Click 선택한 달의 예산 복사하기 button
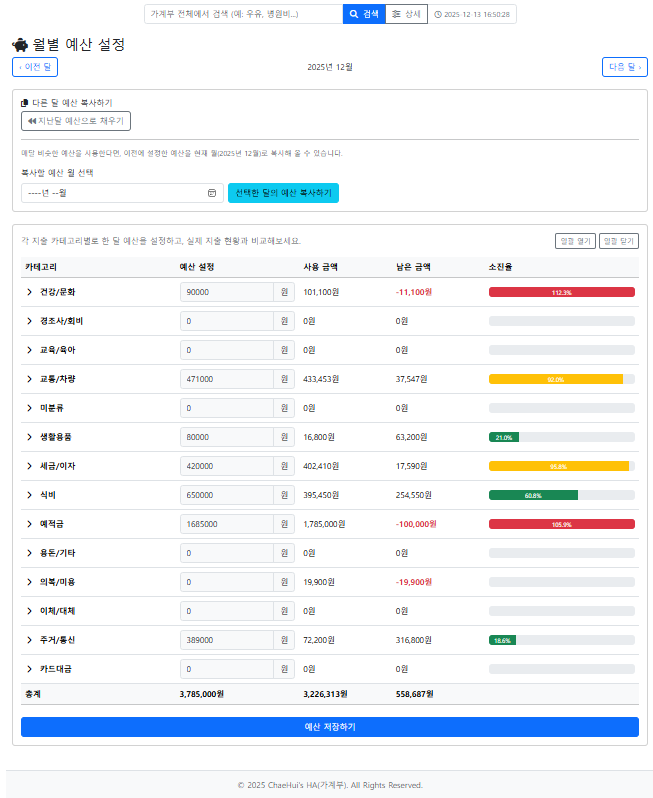Image resolution: width=653 pixels, height=798 pixels. click(x=283, y=193)
